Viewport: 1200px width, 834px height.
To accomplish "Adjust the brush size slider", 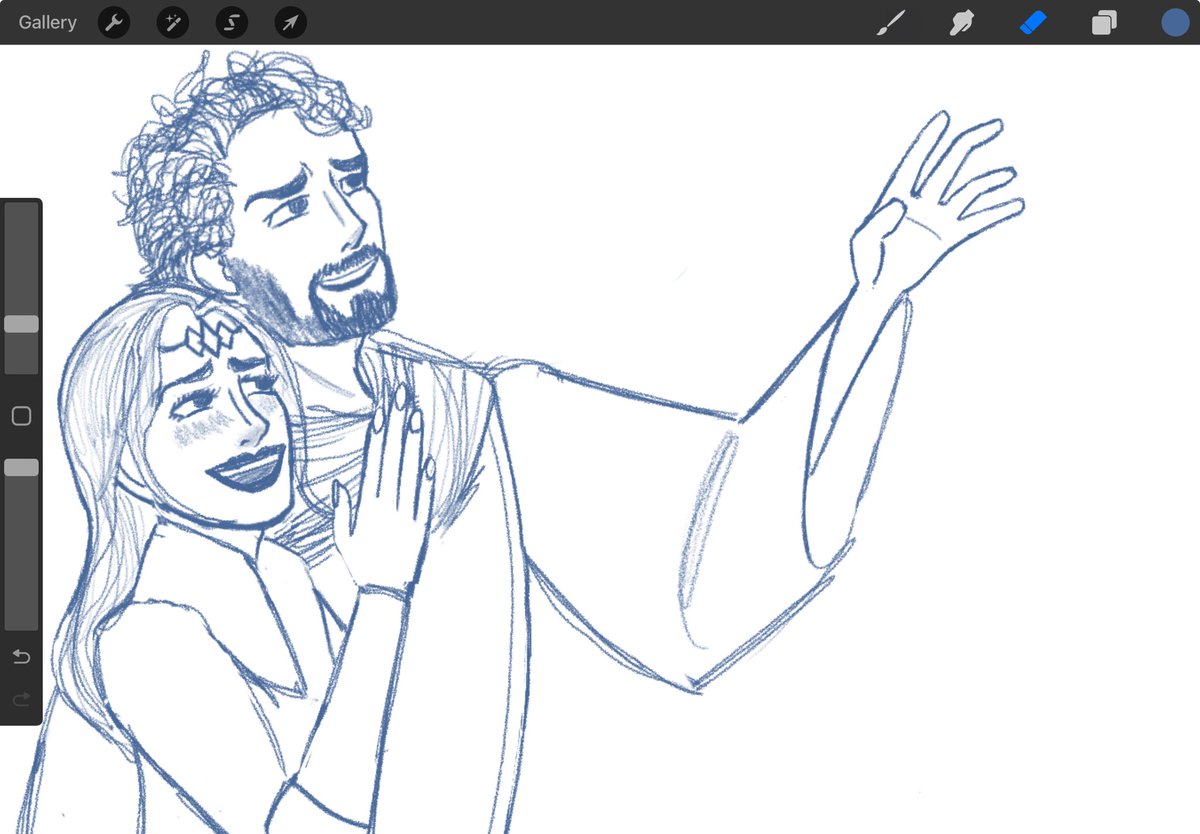I will point(21,324).
